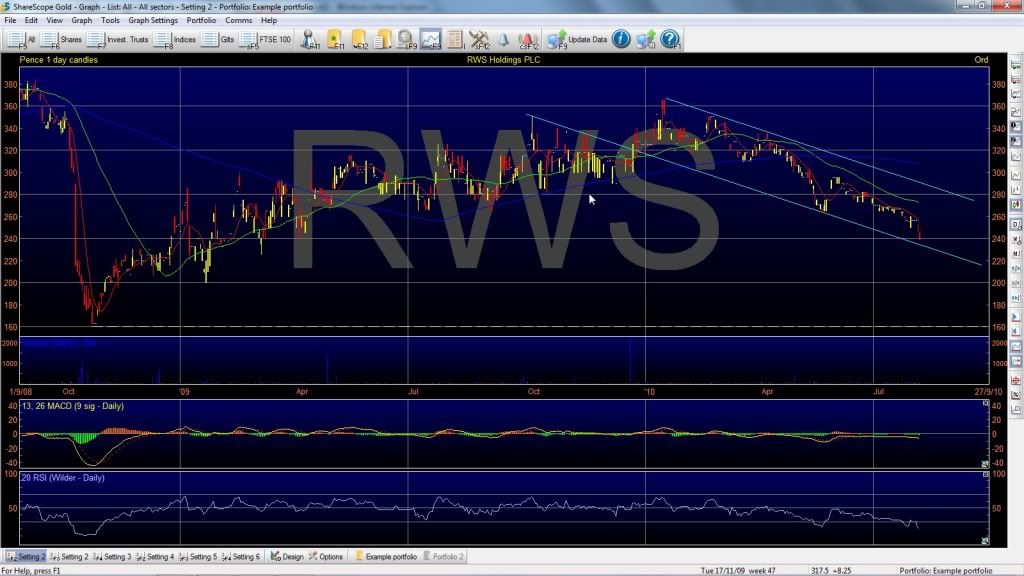The image size is (1024, 576).
Task: Click the red alarm bell icon (csF12)
Action: click(528, 40)
